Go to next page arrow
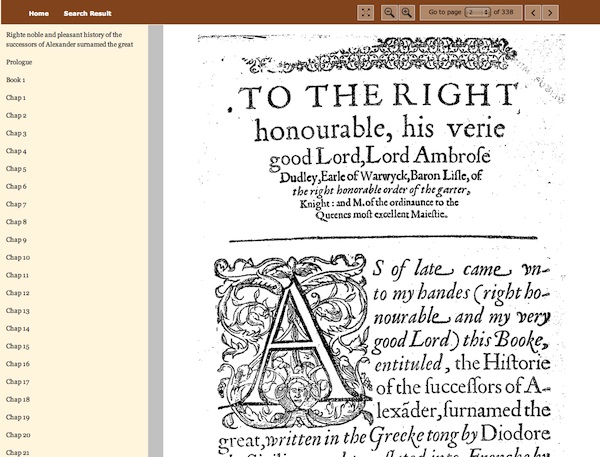The height and width of the screenshot is (457, 600). [x=550, y=13]
